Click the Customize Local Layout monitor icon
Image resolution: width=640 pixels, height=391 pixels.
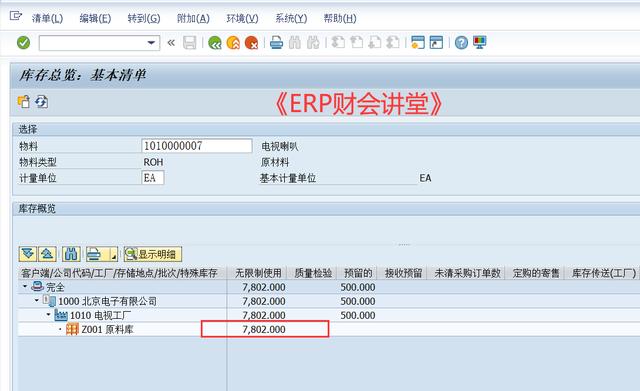[480, 42]
